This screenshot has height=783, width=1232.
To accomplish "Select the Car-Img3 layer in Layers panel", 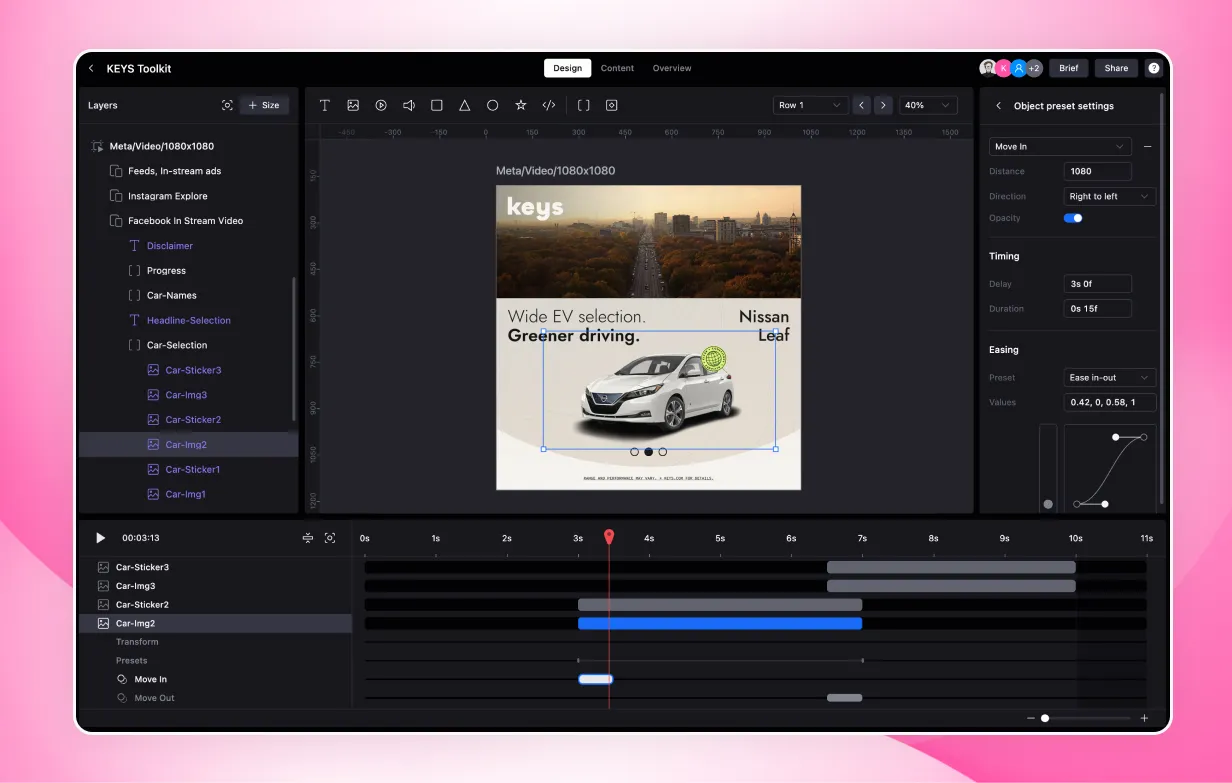I will (189, 395).
